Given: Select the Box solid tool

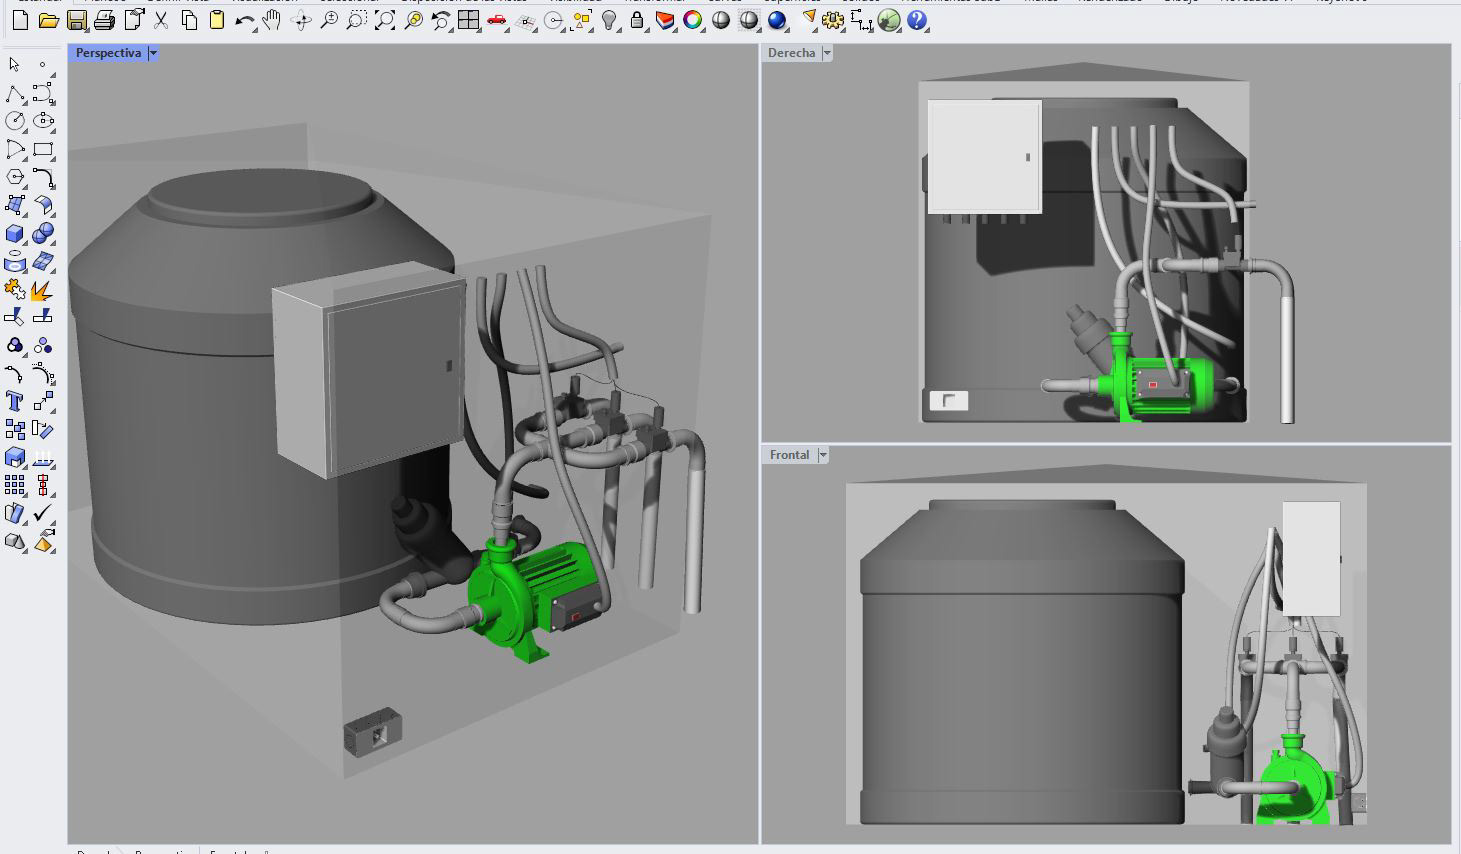Looking at the screenshot, I should (14, 233).
